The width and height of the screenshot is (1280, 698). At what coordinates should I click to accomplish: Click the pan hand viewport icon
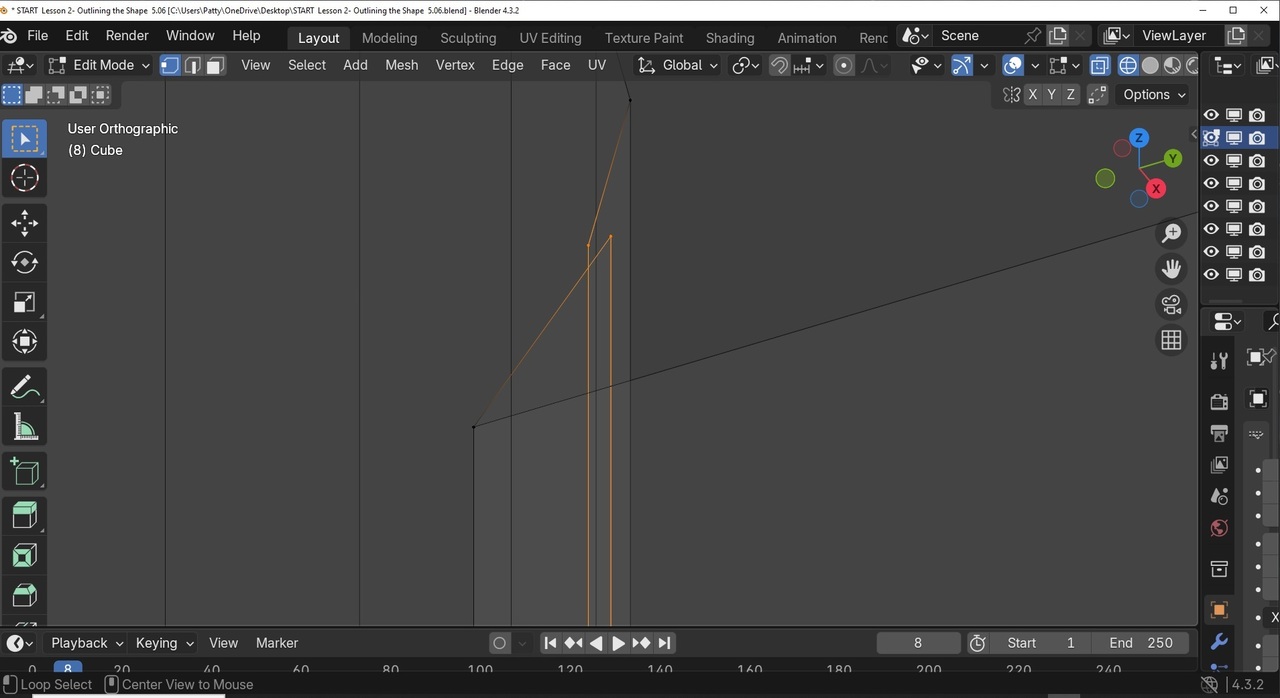(x=1171, y=269)
